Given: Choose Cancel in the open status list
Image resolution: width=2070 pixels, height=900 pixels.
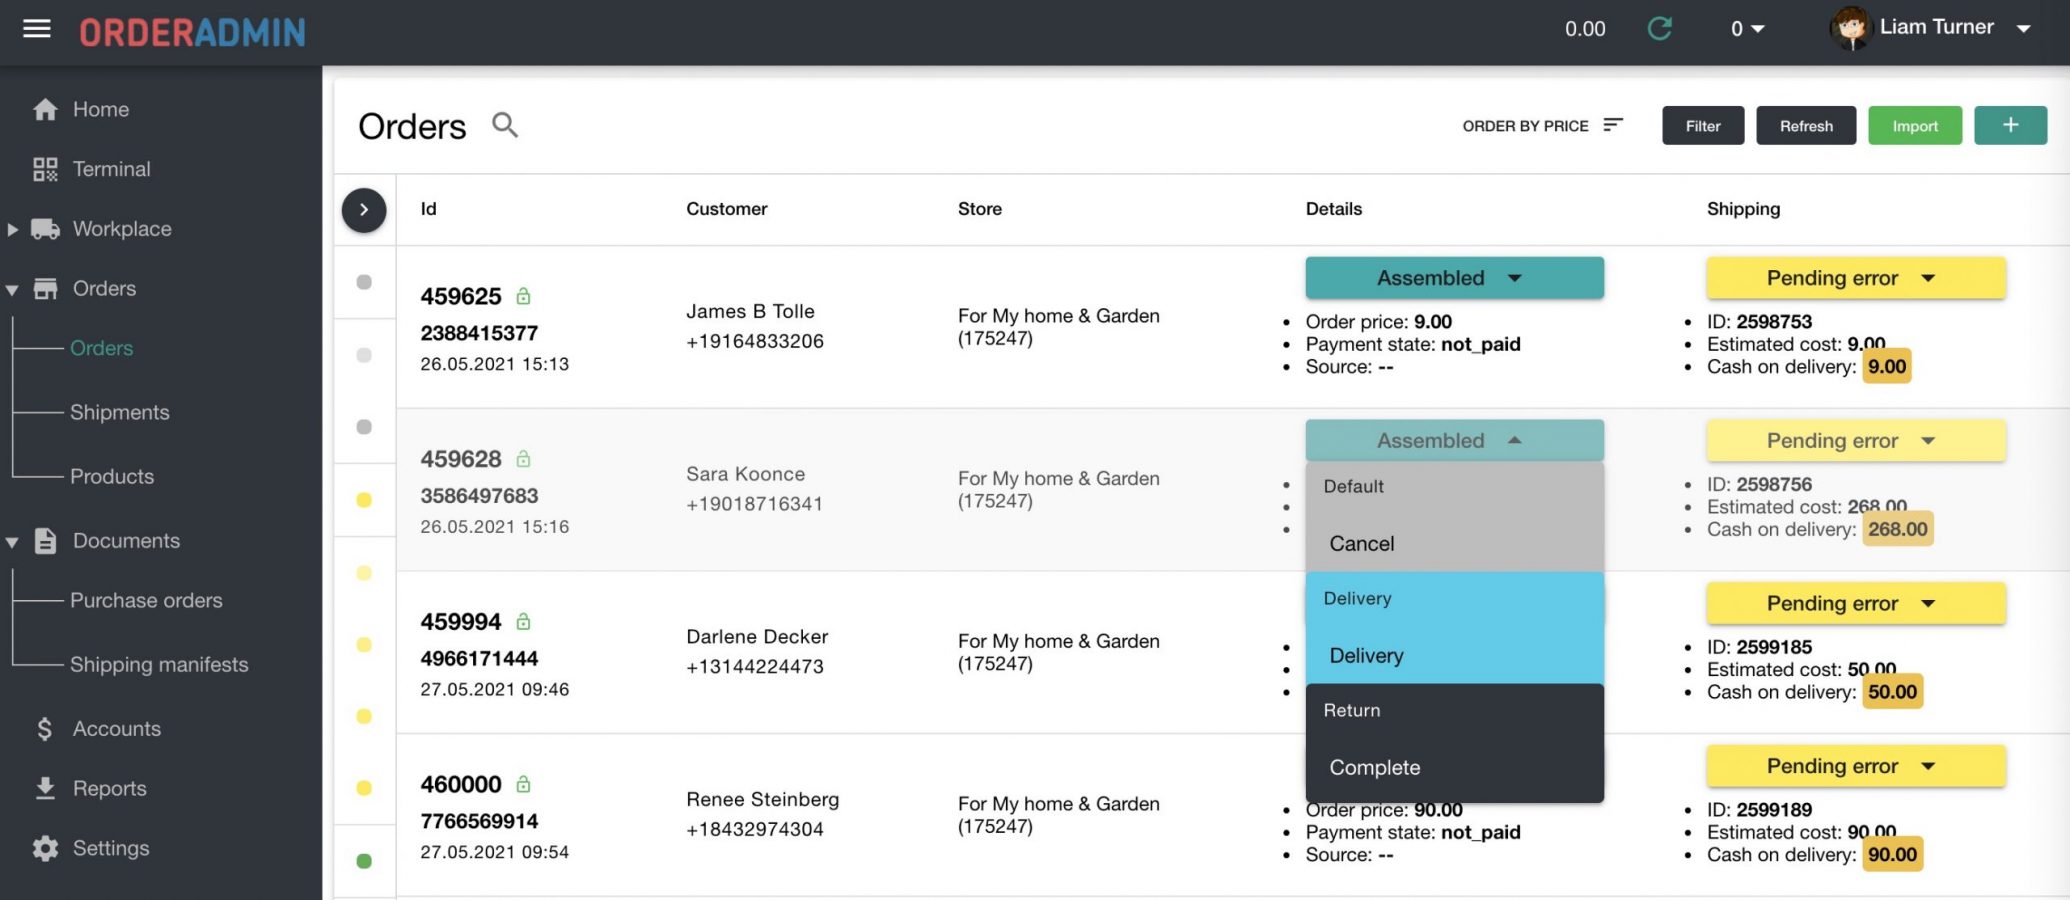Looking at the screenshot, I should 1362,543.
